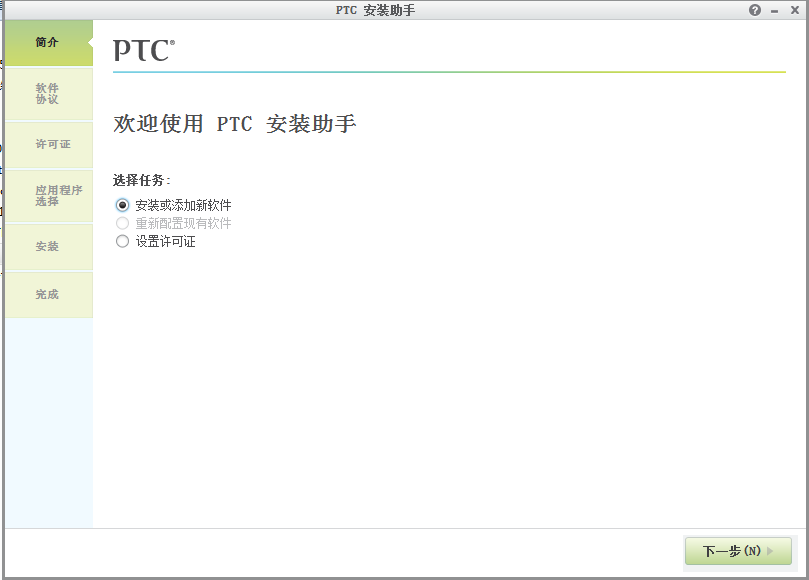Click the PTC logo
This screenshot has width=809, height=580.
tap(144, 51)
